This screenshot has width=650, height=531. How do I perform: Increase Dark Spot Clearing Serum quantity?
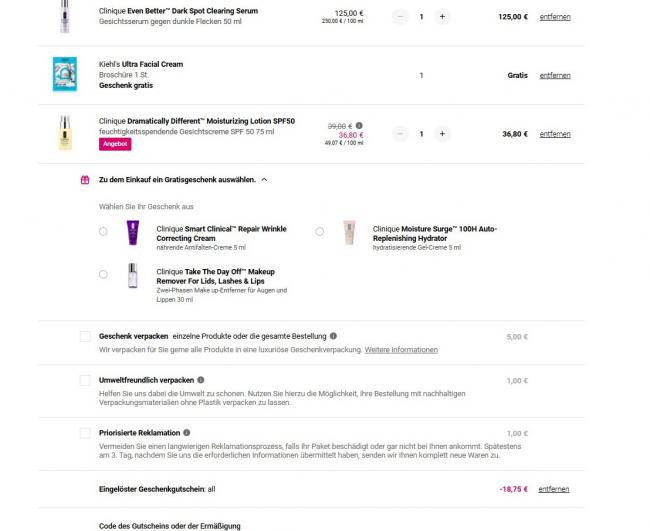[x=443, y=17]
